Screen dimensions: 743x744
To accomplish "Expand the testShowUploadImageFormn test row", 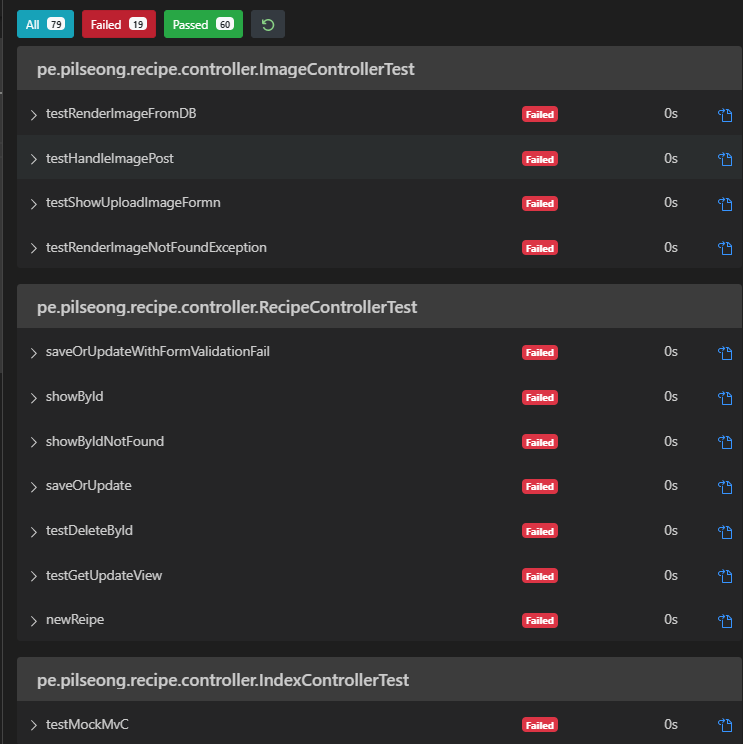I will [33, 204].
